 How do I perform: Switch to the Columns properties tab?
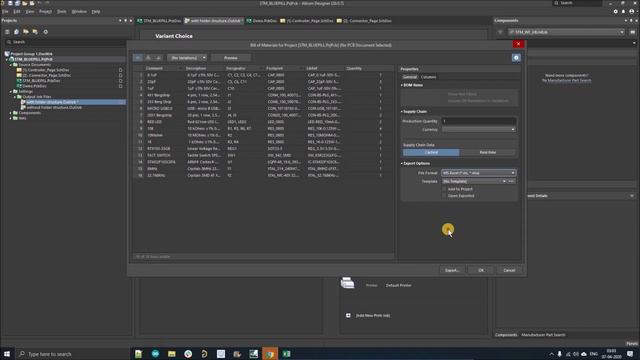click(428, 77)
